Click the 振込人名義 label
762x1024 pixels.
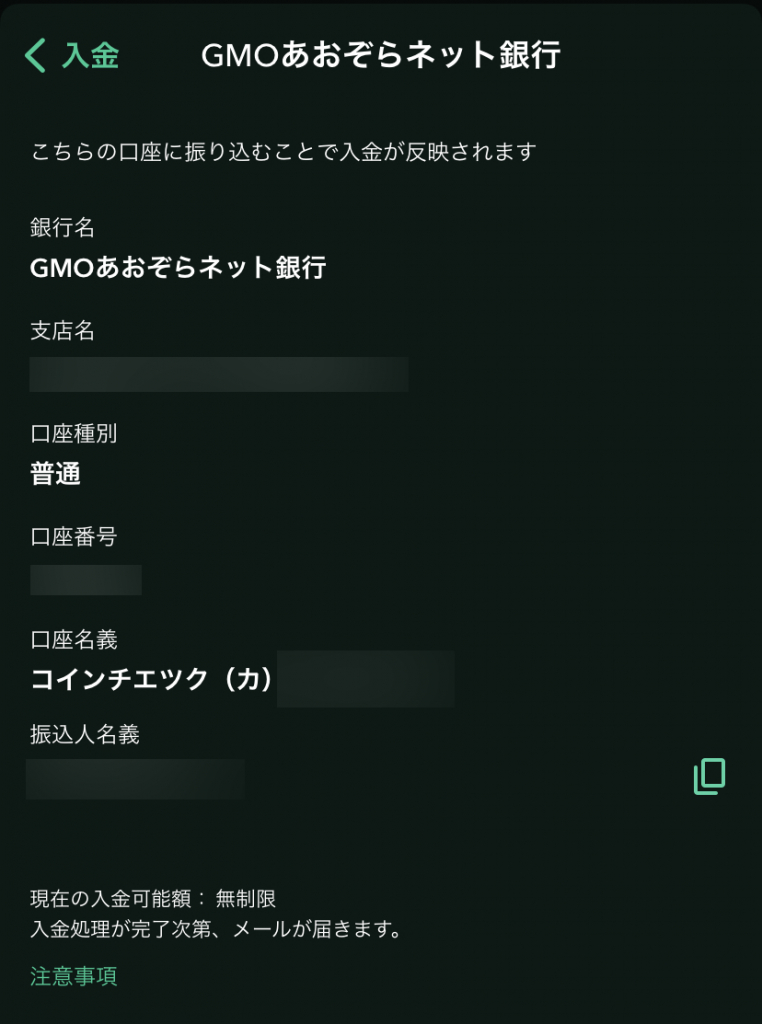click(x=85, y=735)
